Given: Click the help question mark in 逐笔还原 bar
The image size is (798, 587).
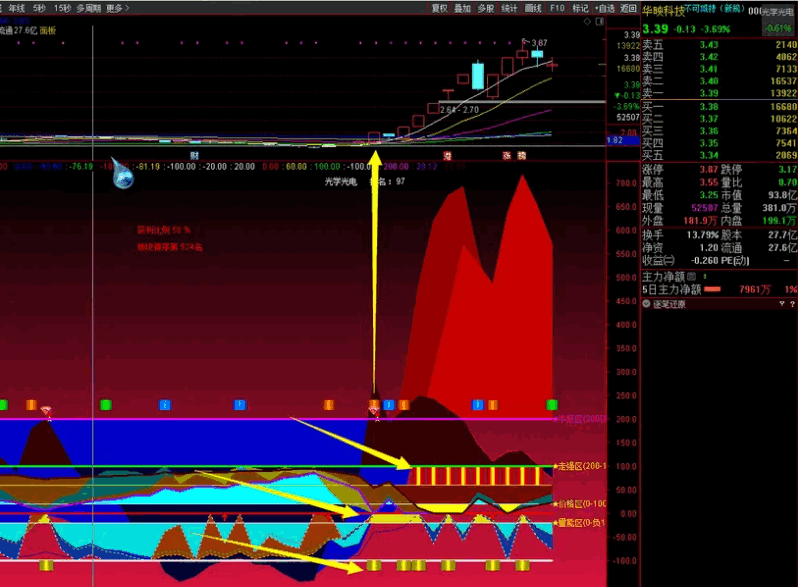Looking at the screenshot, I should coord(792,304).
